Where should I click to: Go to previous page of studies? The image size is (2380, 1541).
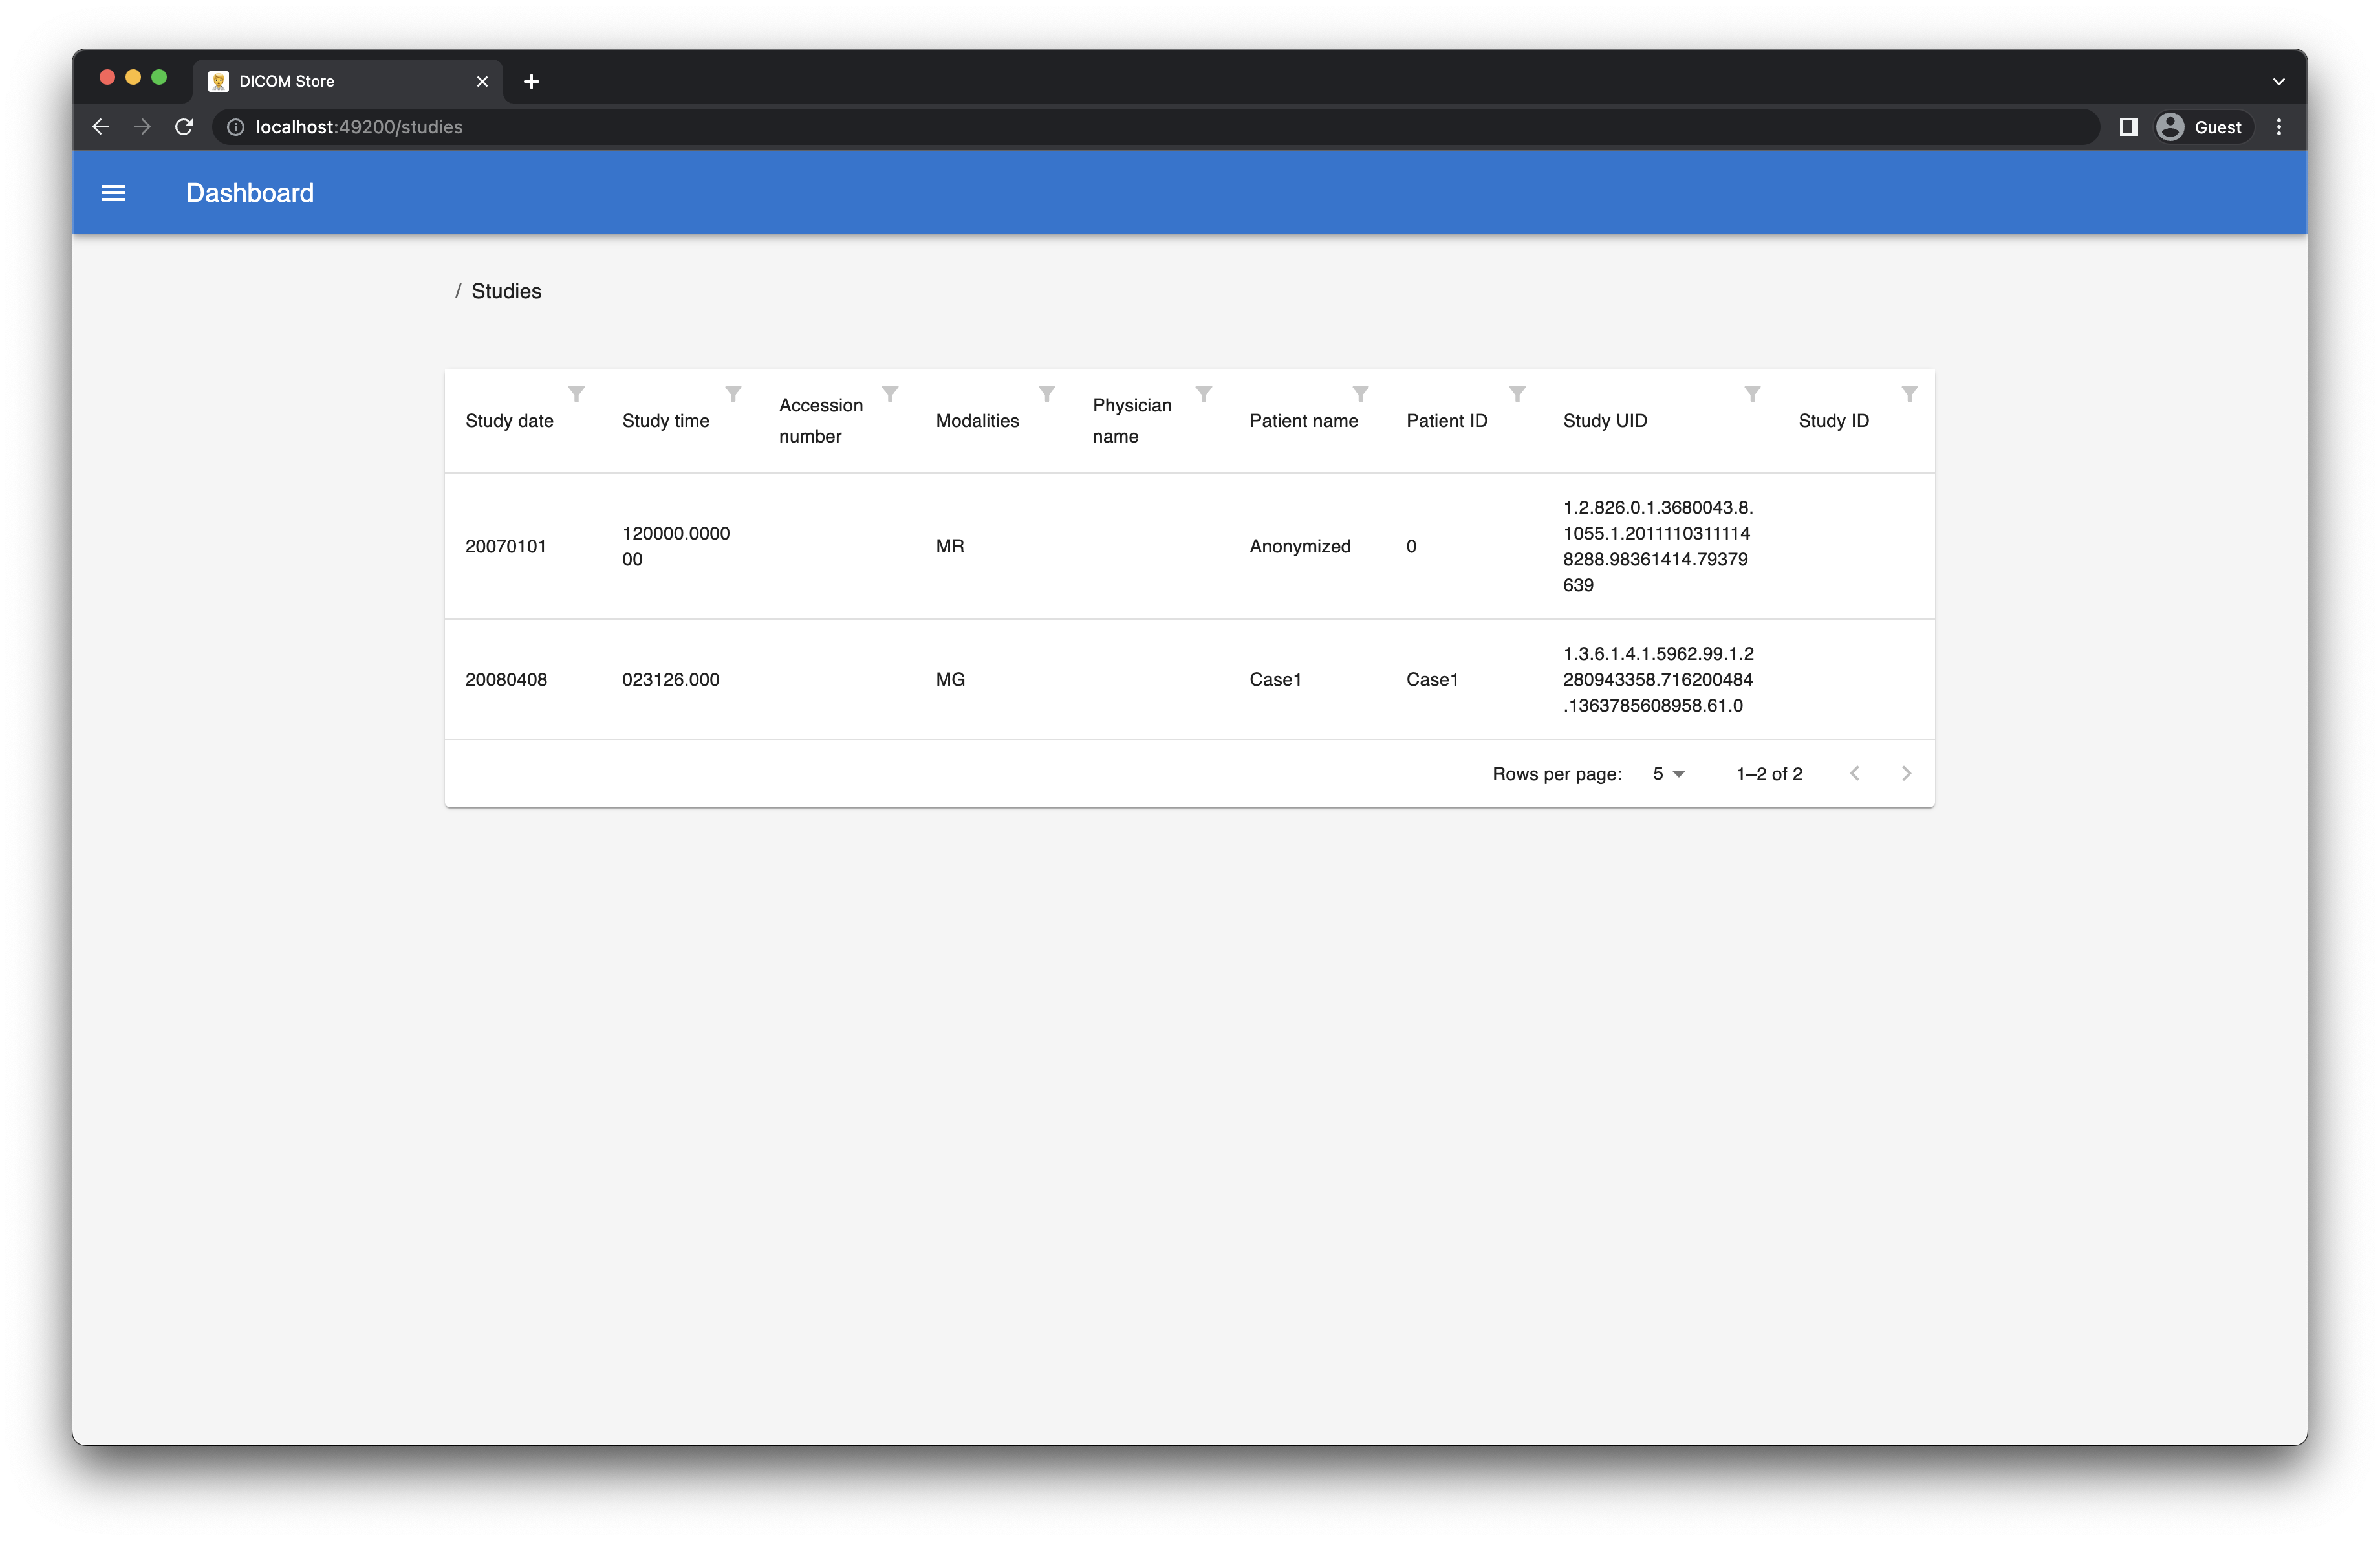point(1855,774)
